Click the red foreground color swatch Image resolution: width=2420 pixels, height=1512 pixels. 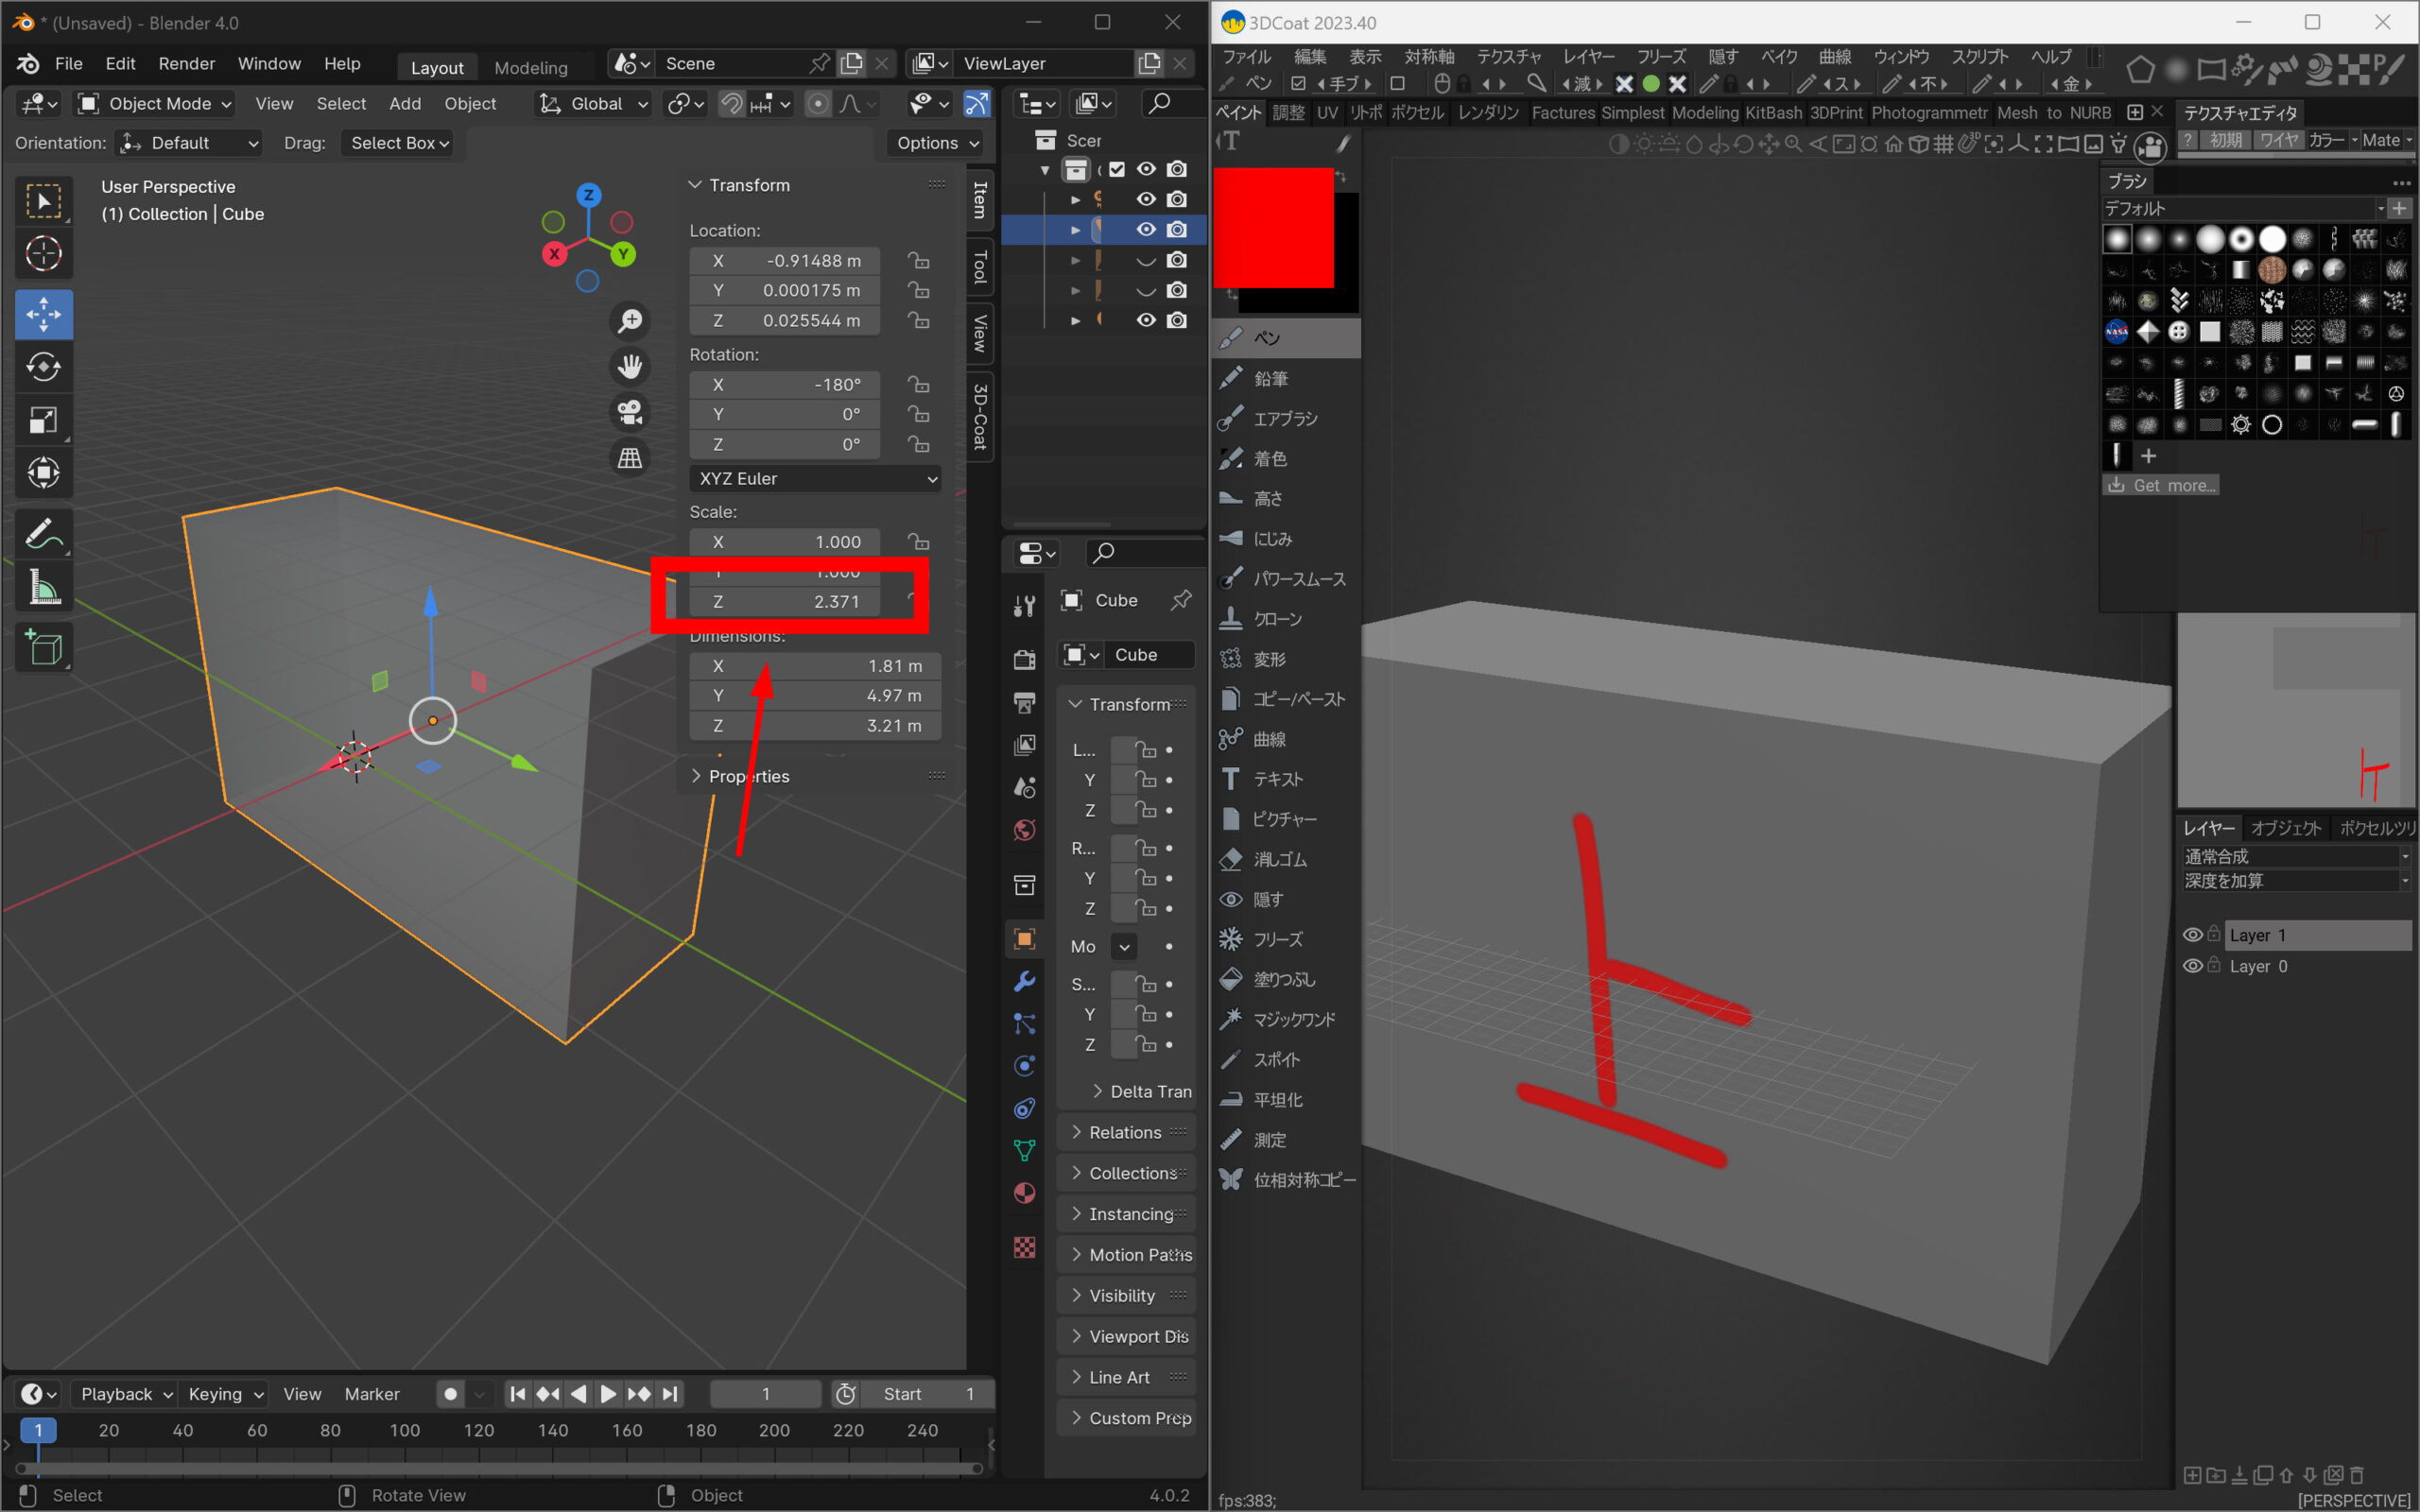[x=1272, y=227]
